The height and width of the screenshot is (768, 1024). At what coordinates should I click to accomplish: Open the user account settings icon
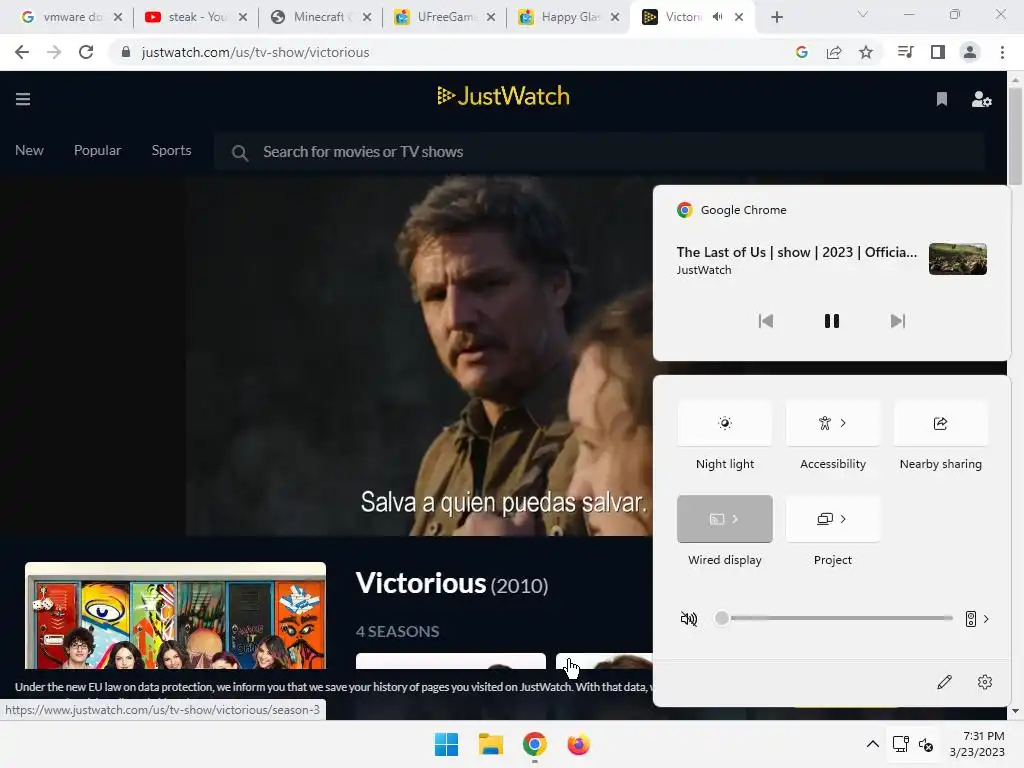pos(982,99)
